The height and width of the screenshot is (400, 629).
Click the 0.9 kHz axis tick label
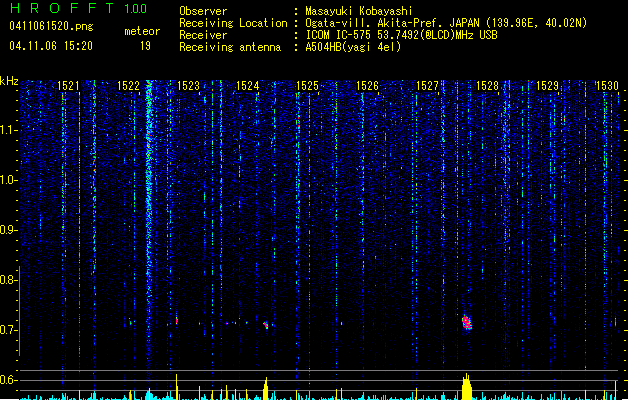coord(8,230)
